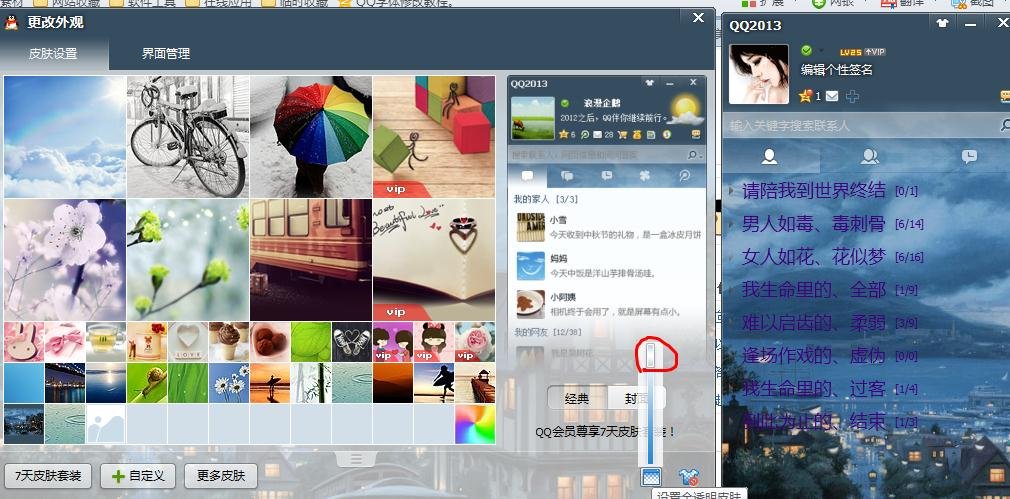The image size is (1010, 499).
Task: Select the red train carriage skin
Action: [311, 260]
